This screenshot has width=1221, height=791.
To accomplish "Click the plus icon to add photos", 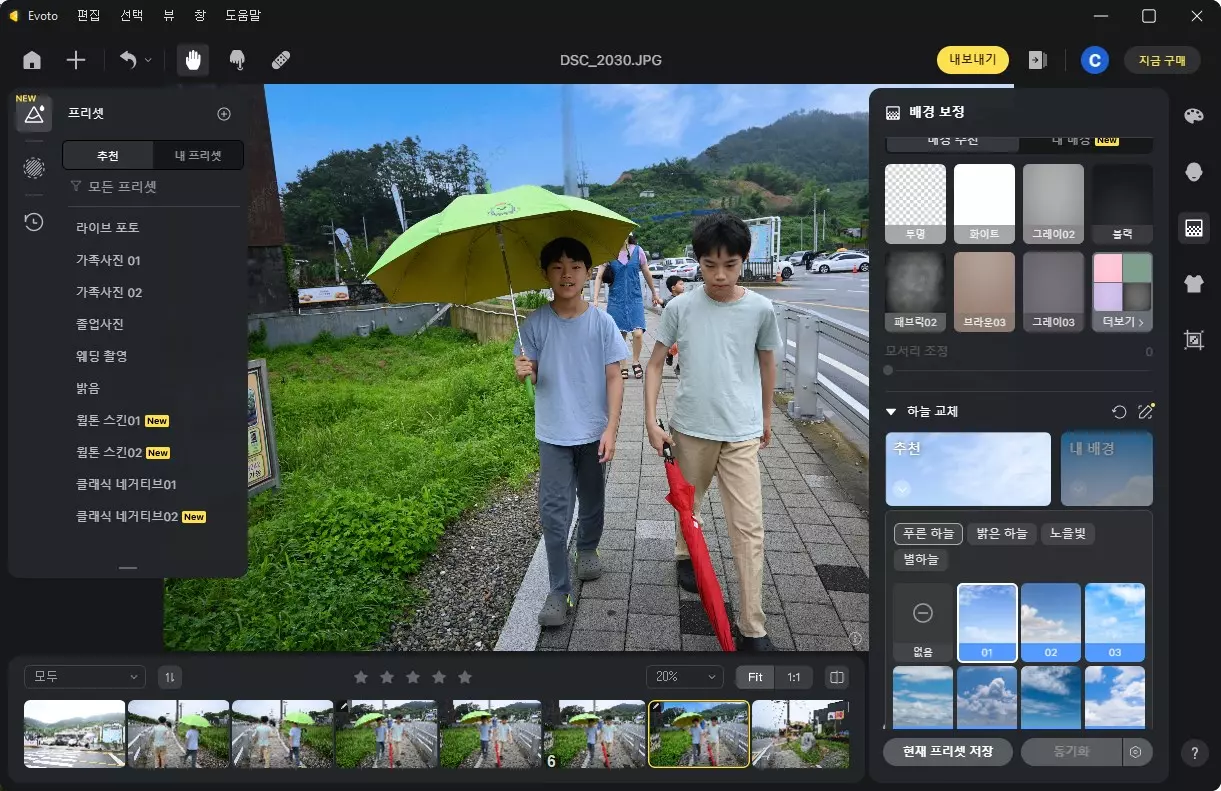I will 76,60.
